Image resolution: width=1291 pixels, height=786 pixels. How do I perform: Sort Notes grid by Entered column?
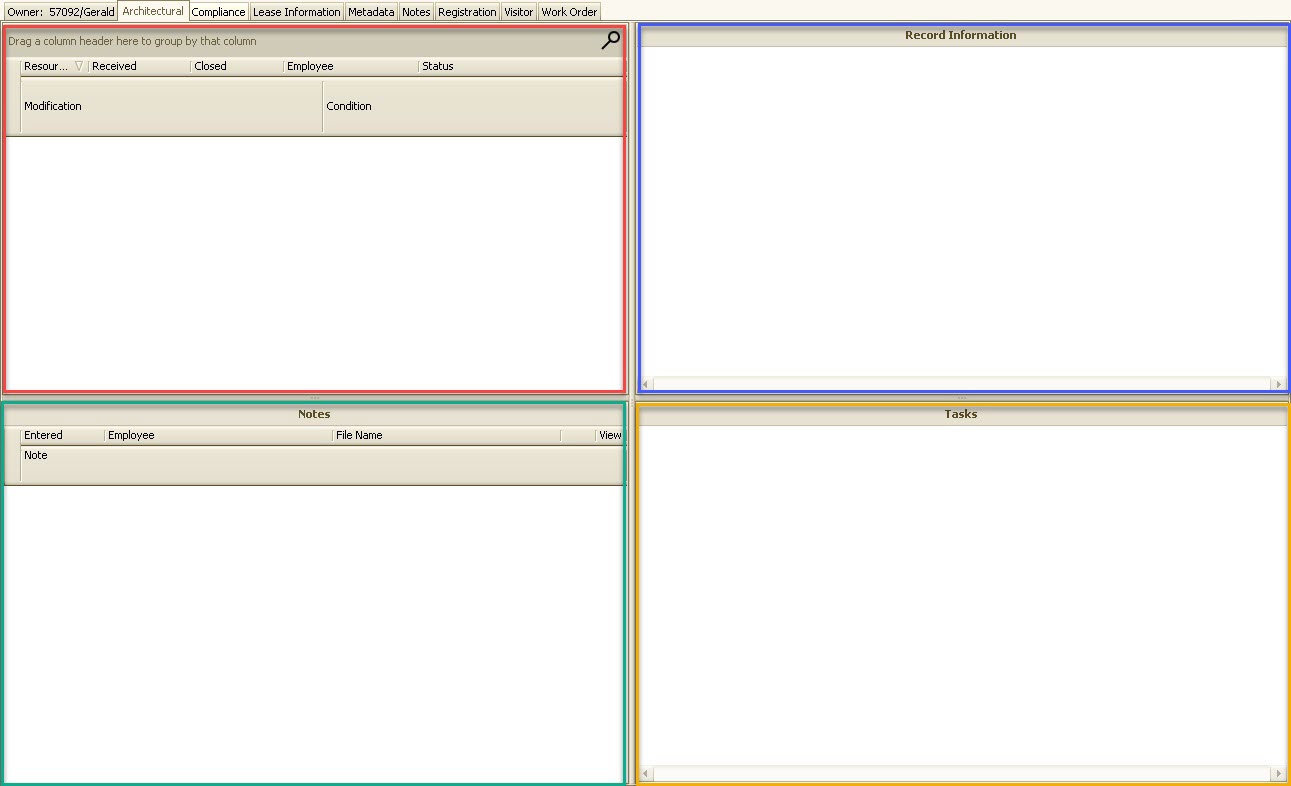[x=62, y=435]
